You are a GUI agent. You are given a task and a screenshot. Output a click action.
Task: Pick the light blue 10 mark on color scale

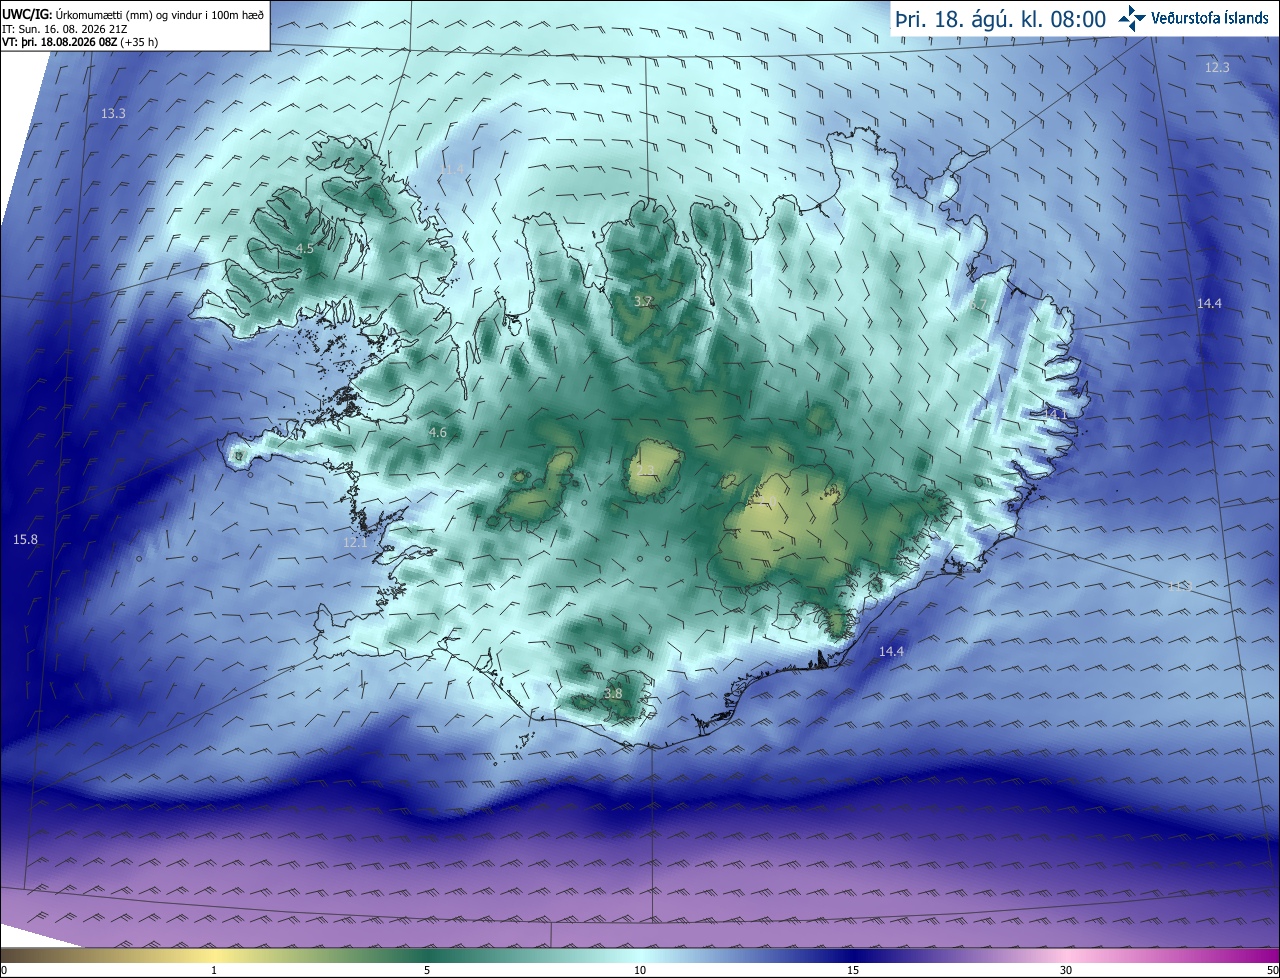[640, 970]
